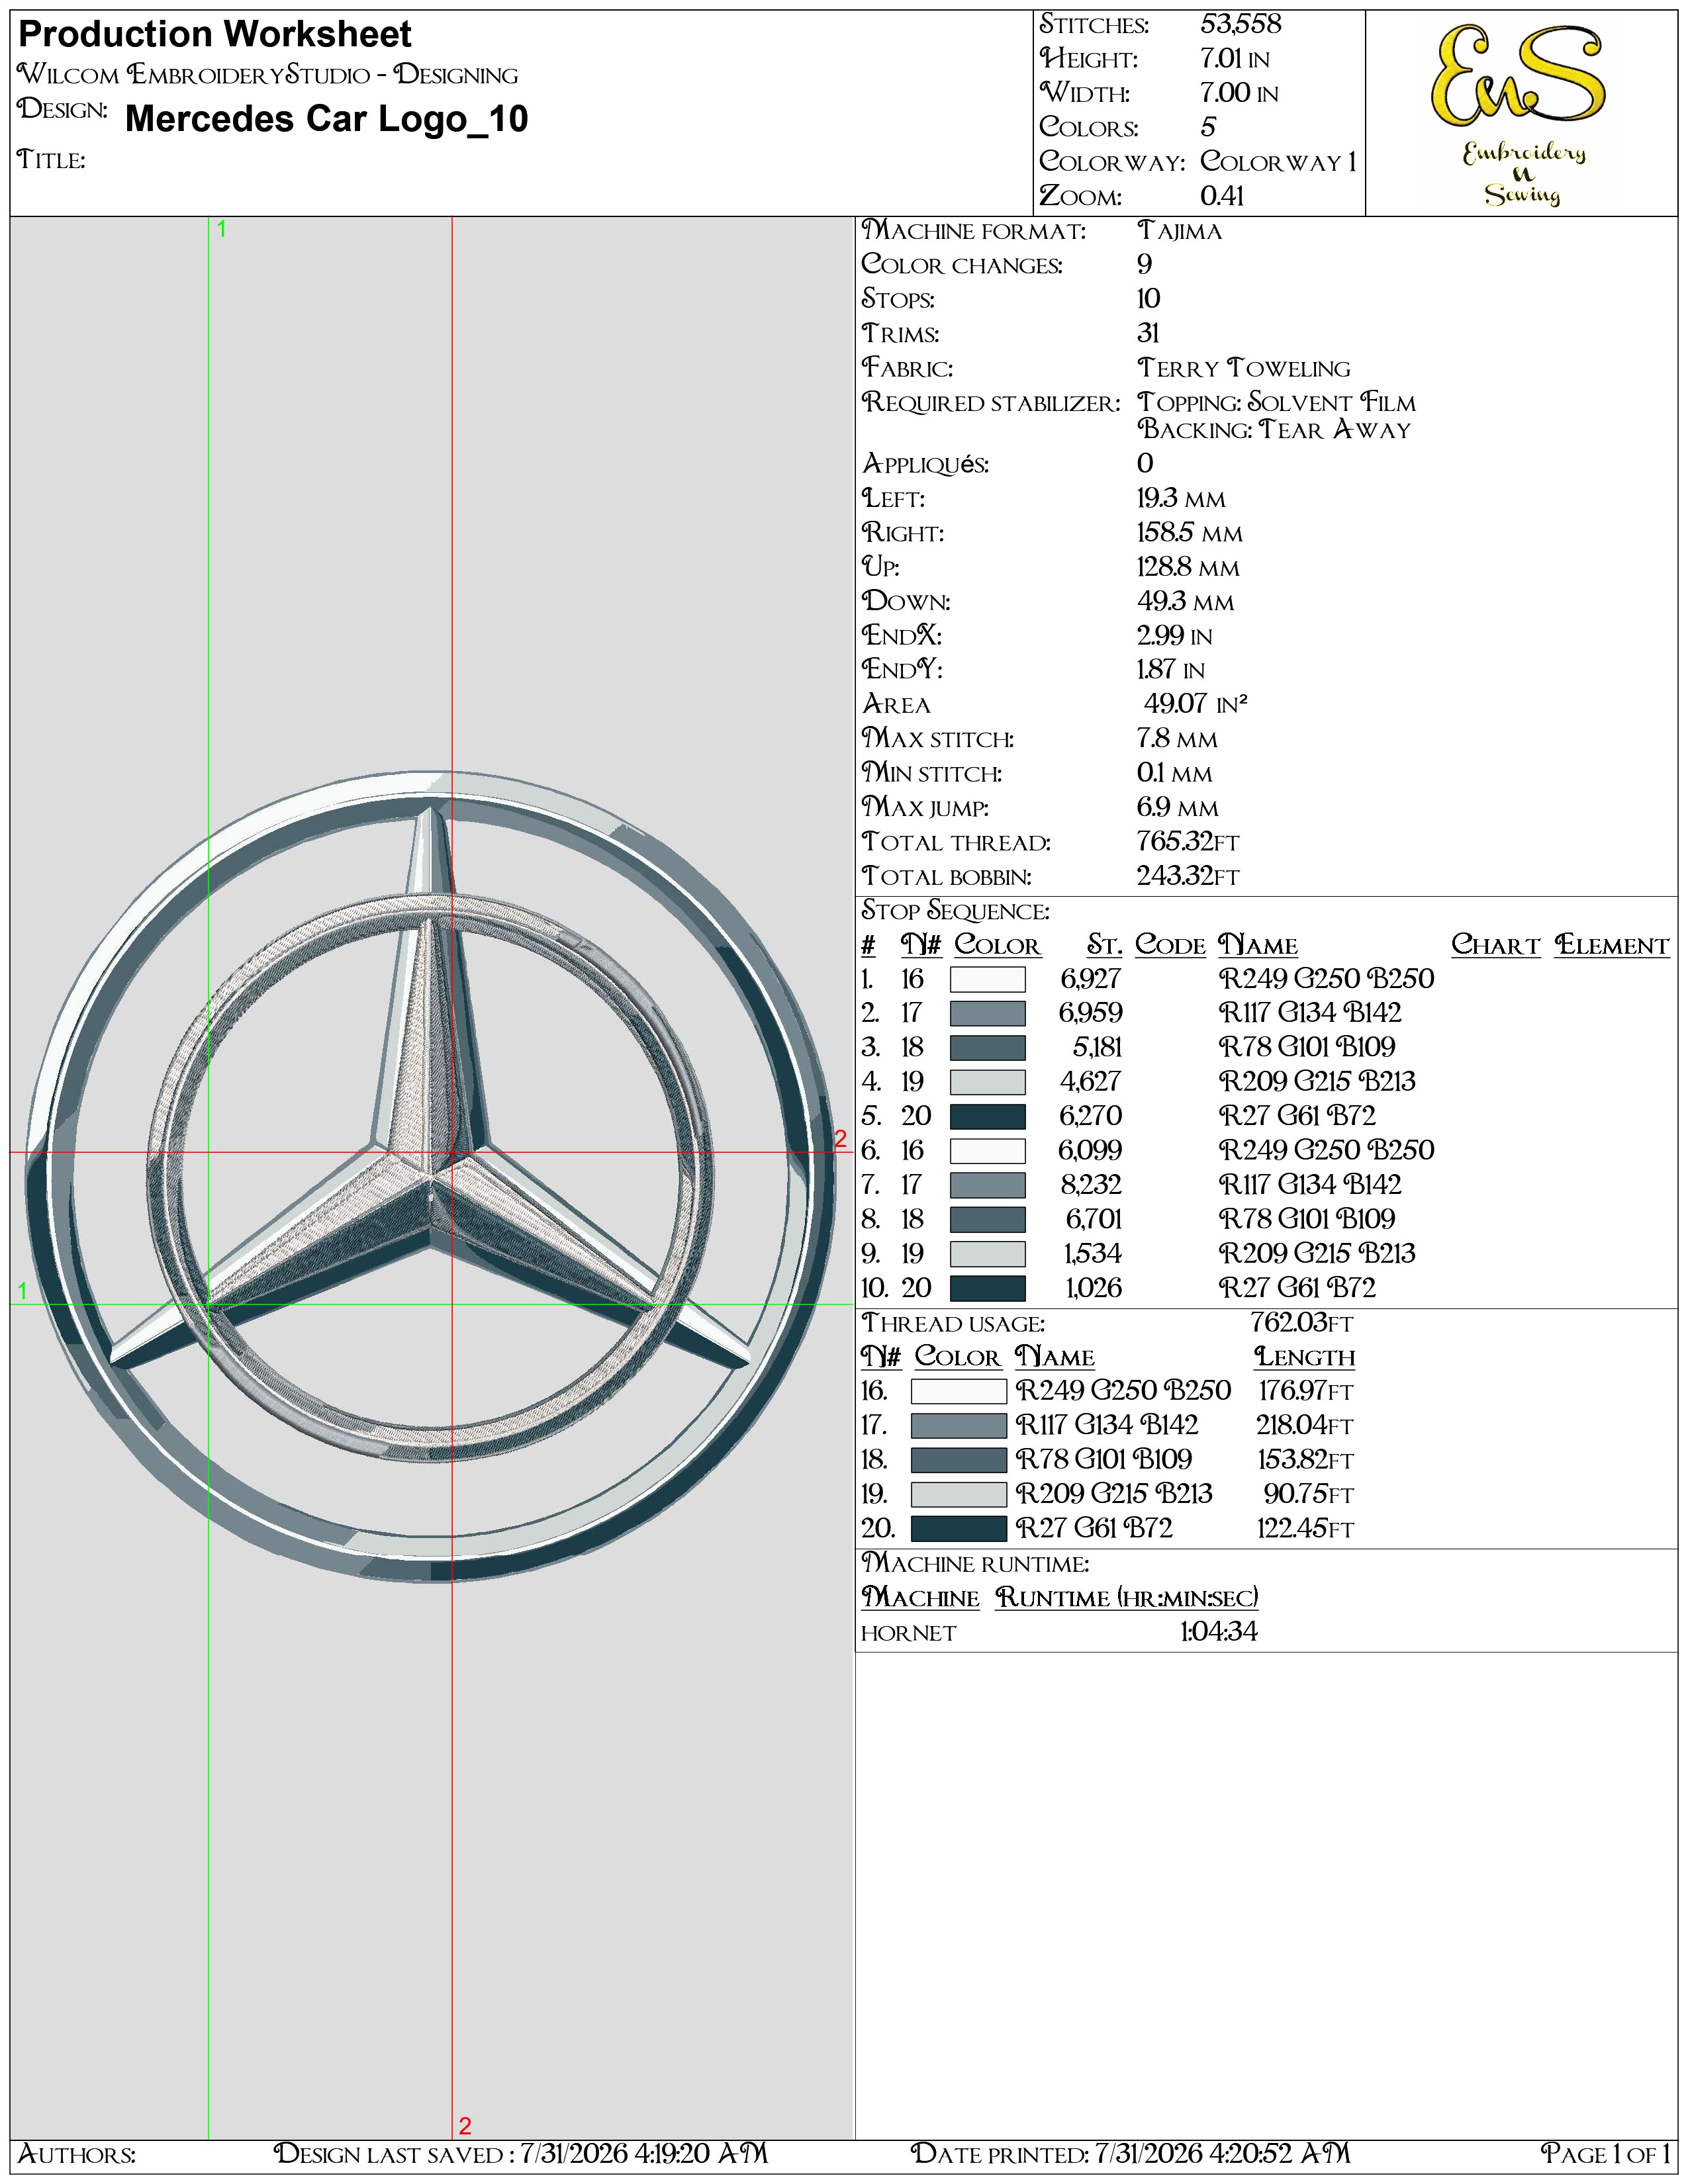Select stitch count "6,927" in stop 1

pos(1091,979)
